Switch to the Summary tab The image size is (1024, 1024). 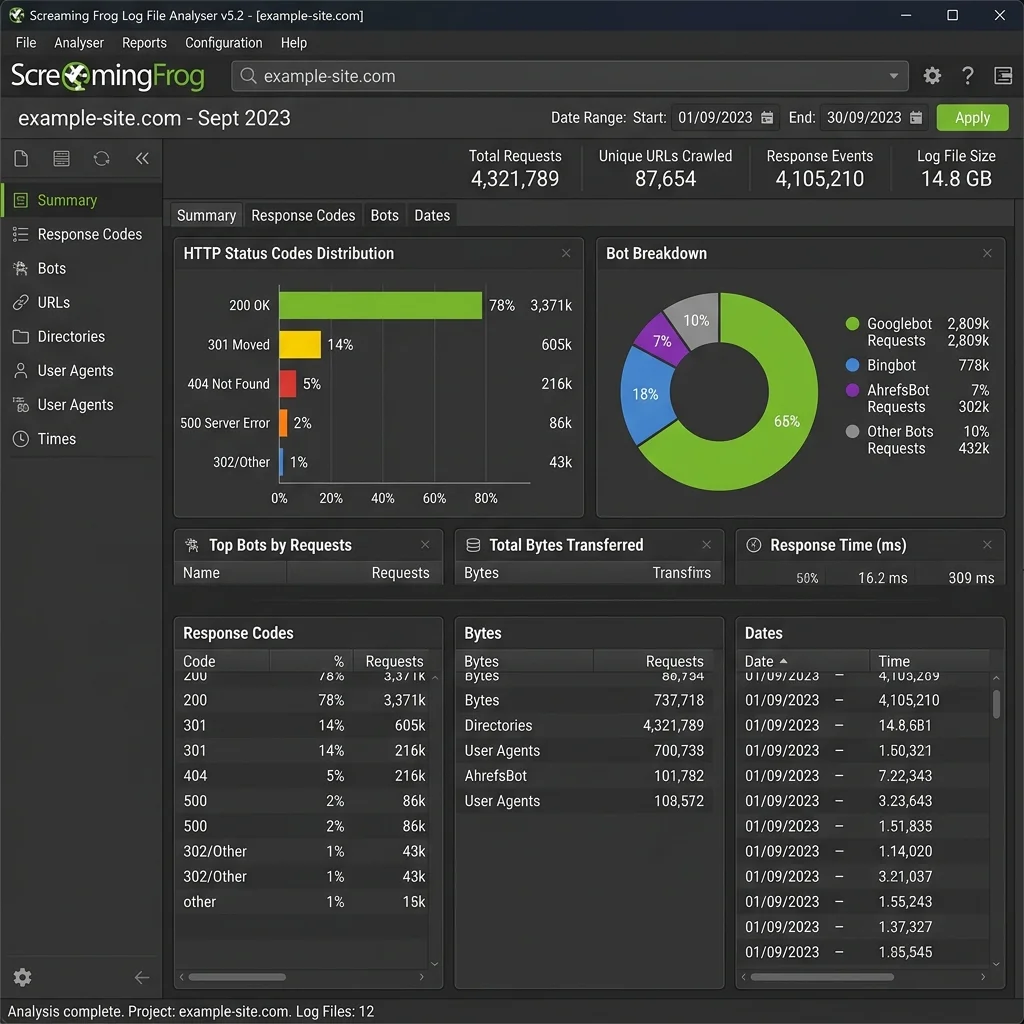[x=206, y=216]
